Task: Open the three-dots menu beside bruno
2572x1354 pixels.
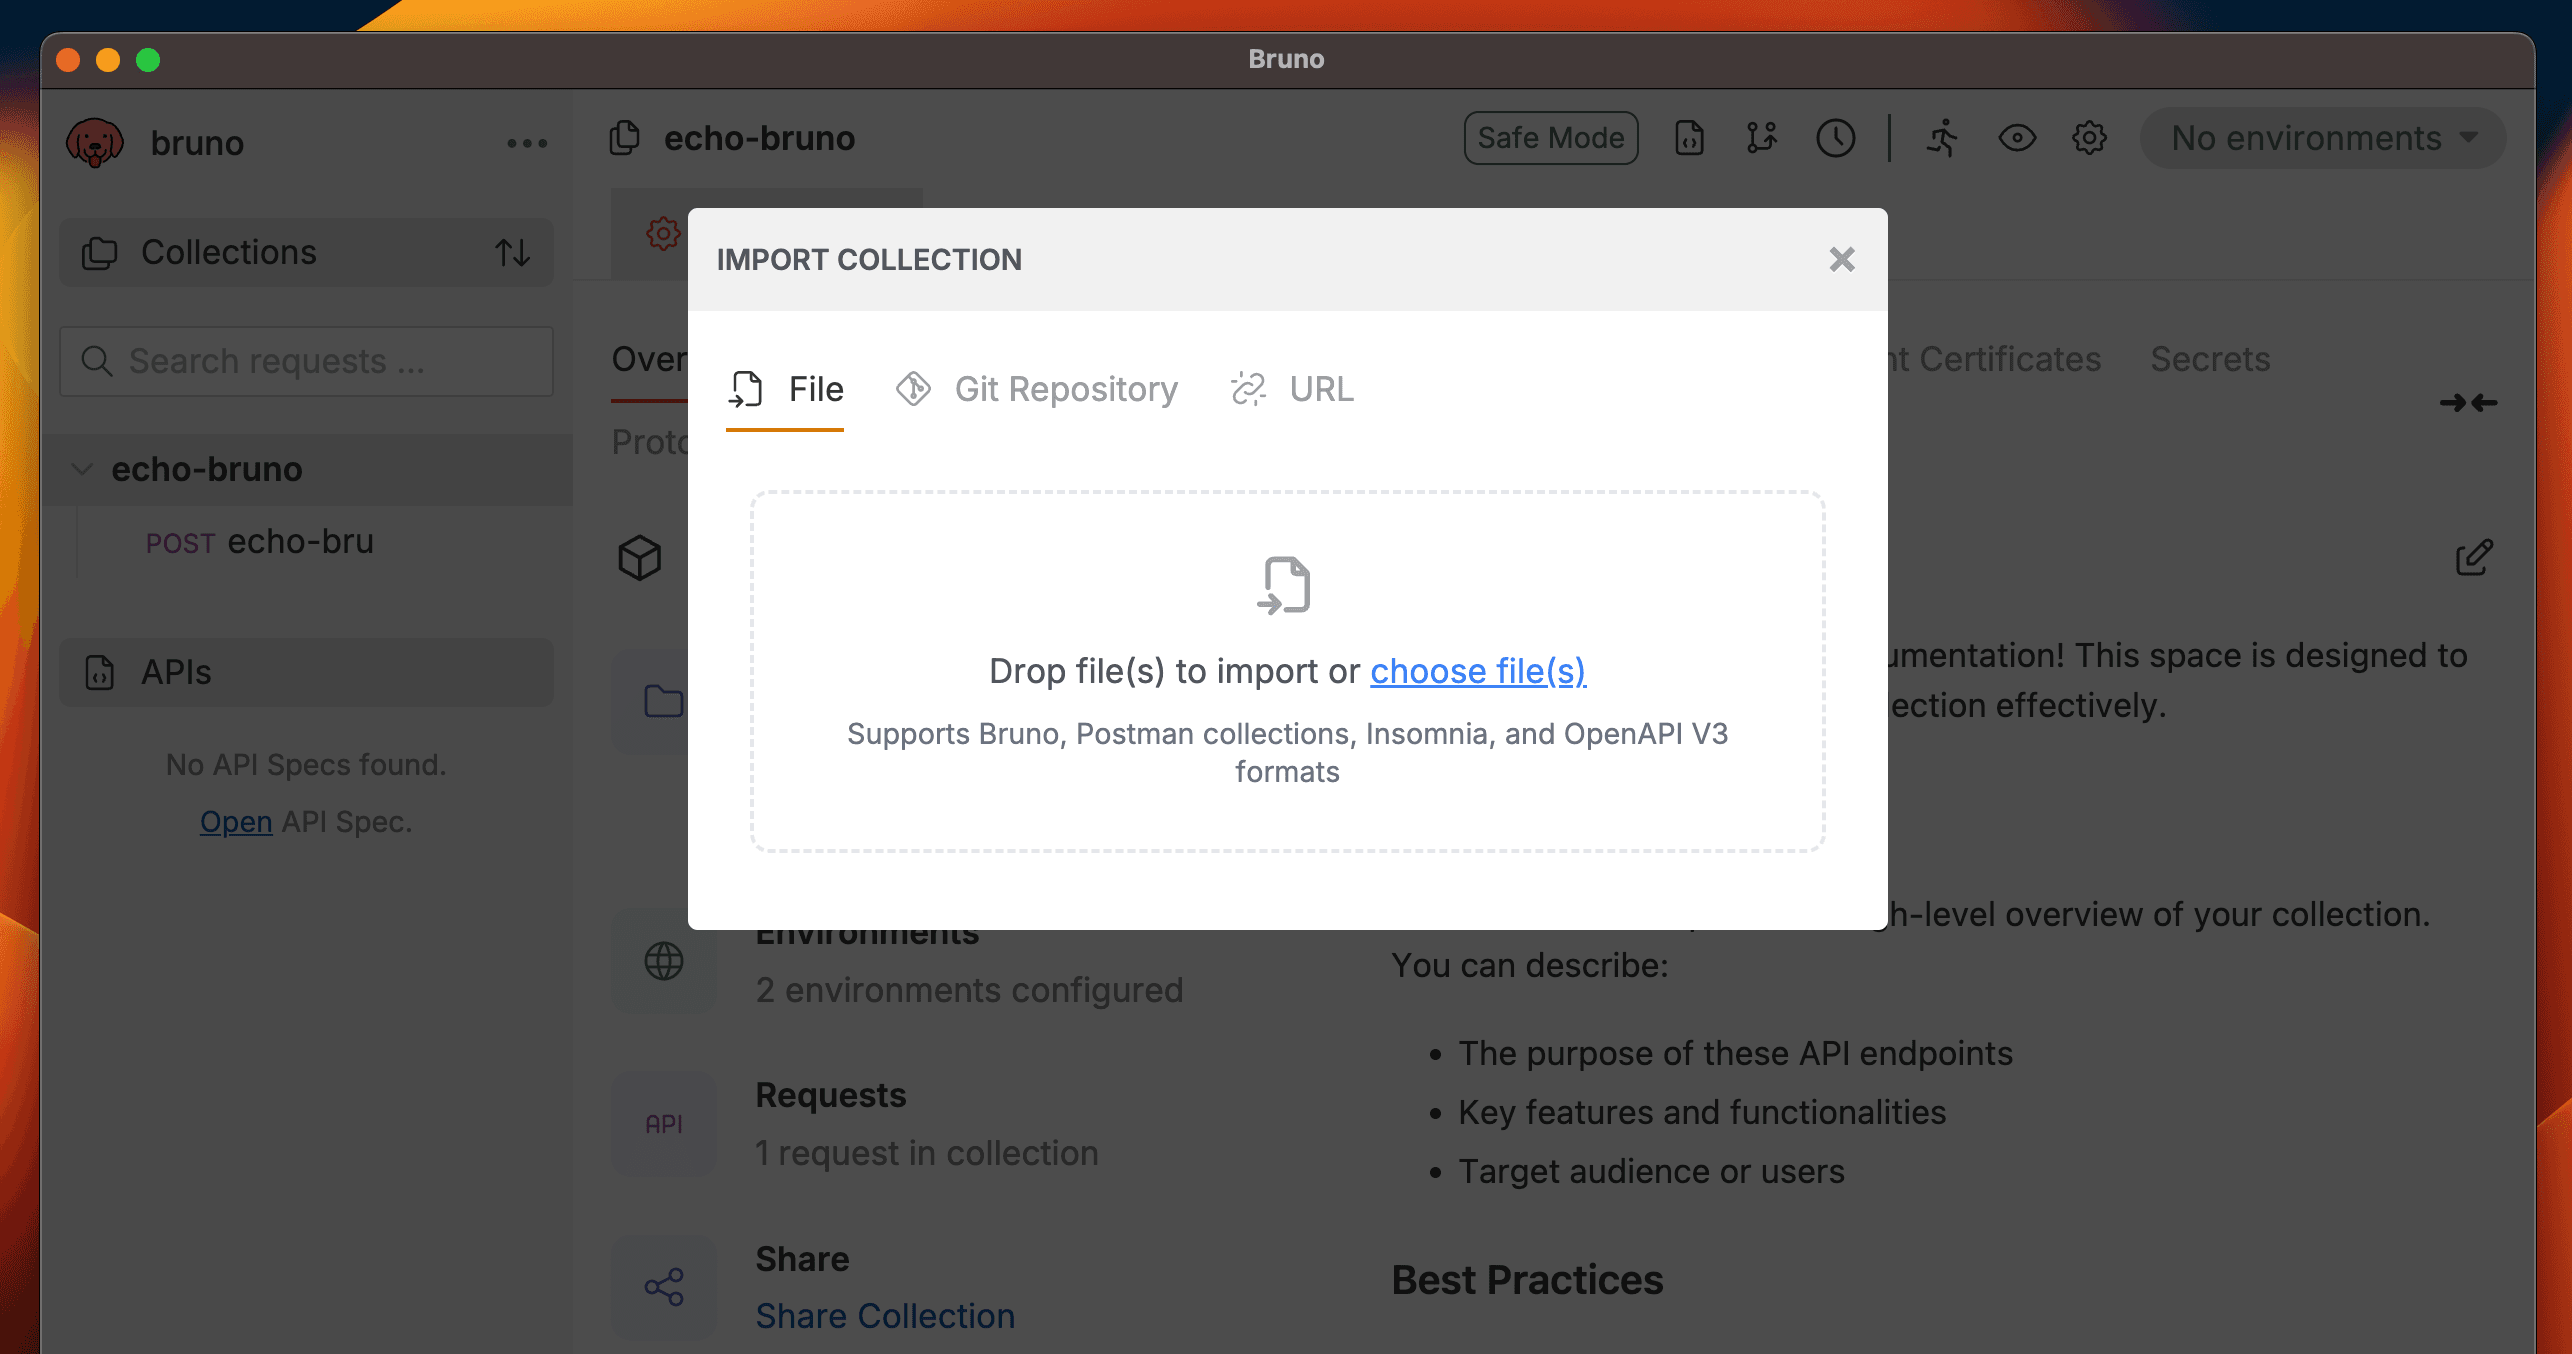Action: click(x=527, y=143)
